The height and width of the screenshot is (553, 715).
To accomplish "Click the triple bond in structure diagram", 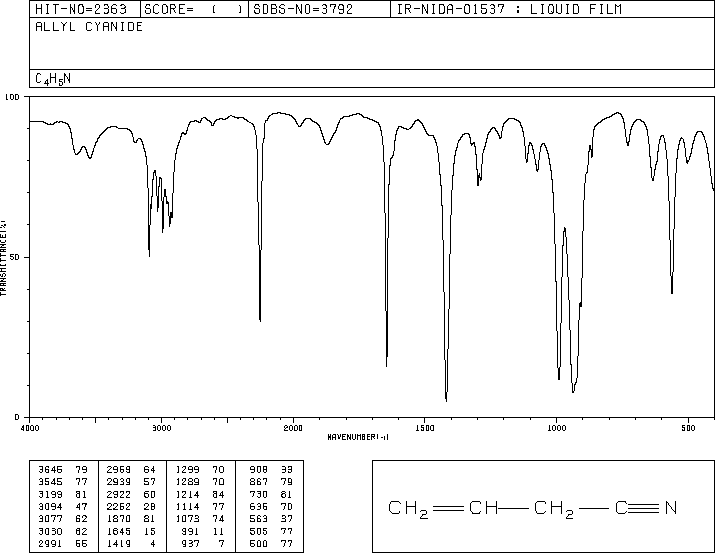I will tap(645, 508).
